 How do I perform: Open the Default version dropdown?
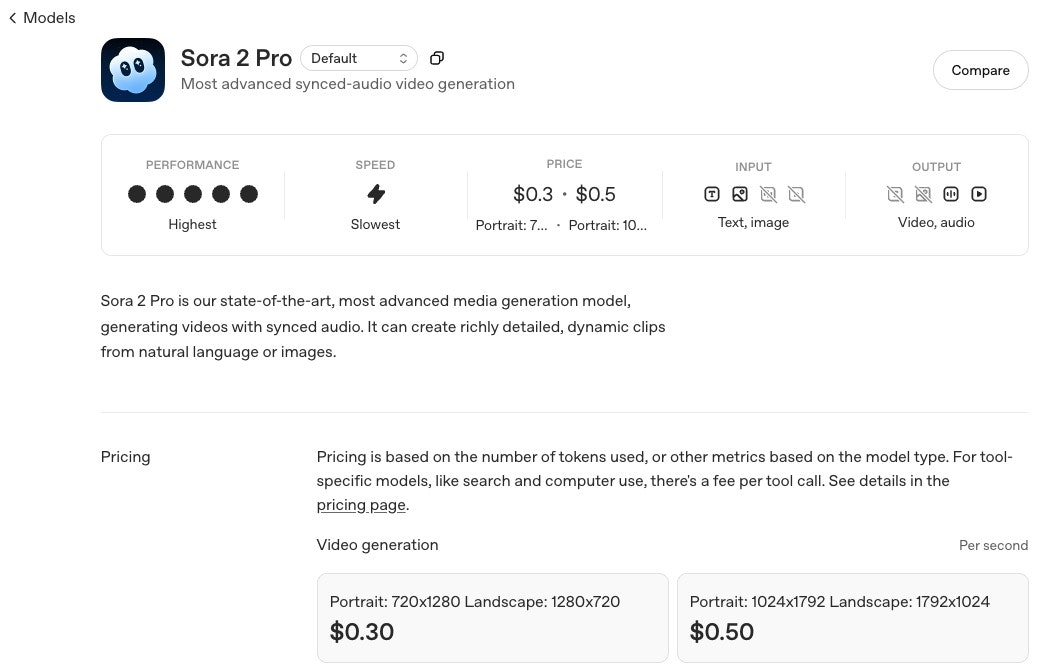click(359, 58)
